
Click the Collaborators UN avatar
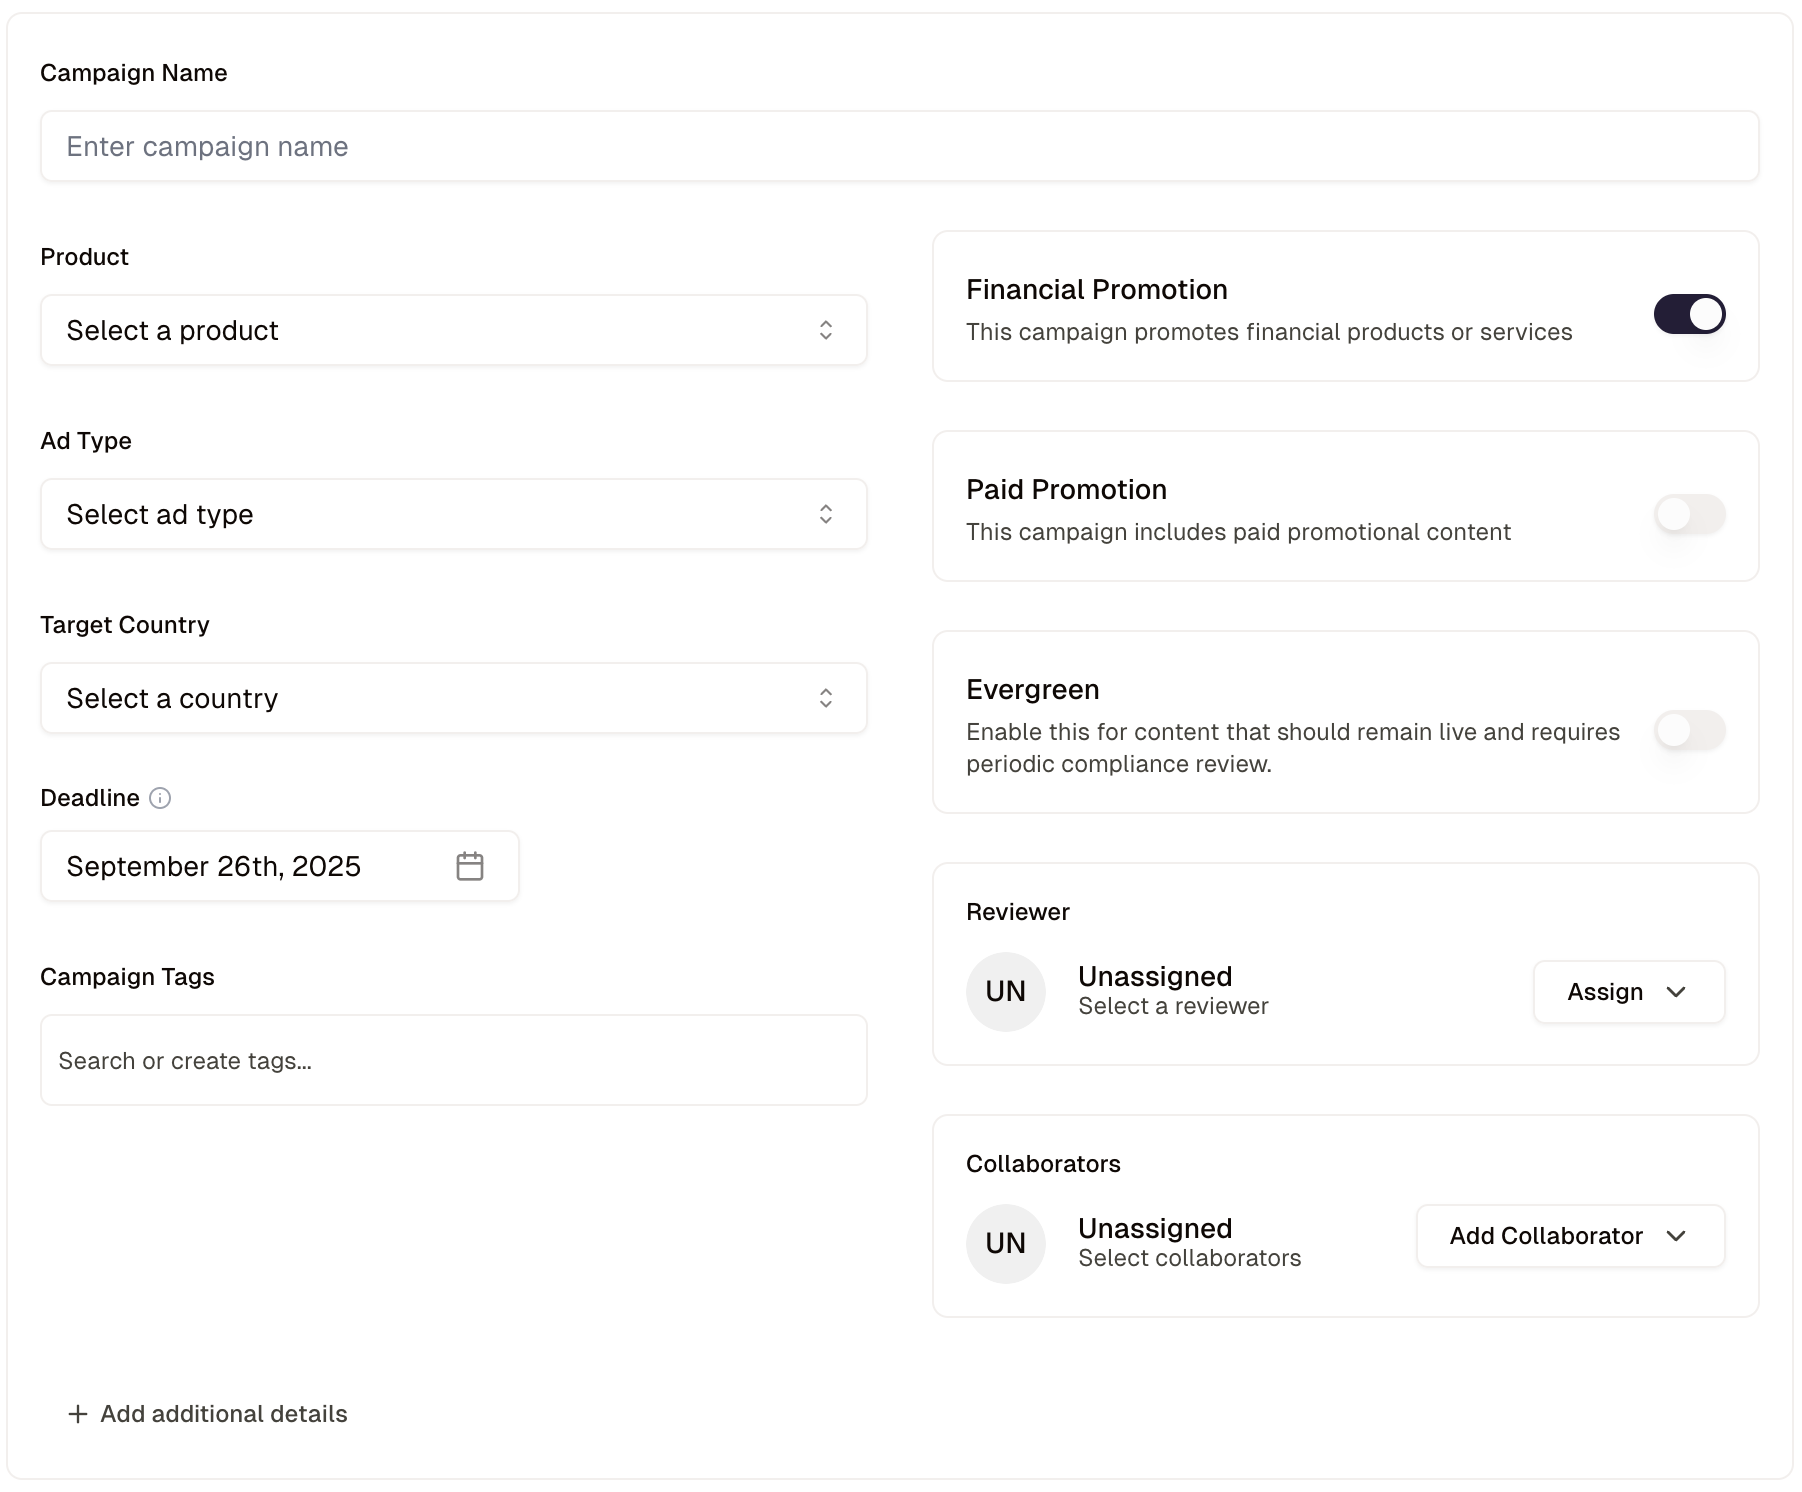coord(1005,1244)
